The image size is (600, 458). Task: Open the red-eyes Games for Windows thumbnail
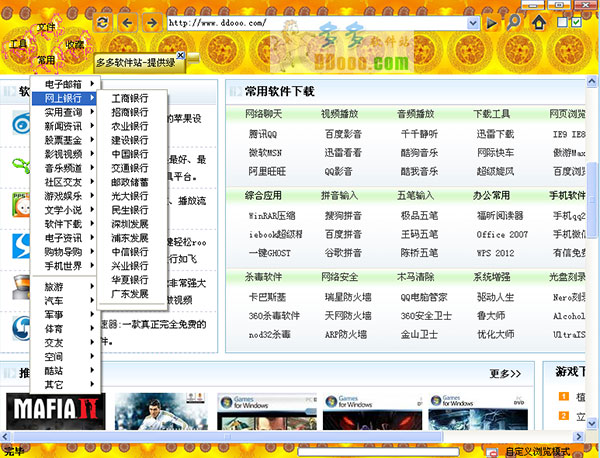pos(372,412)
